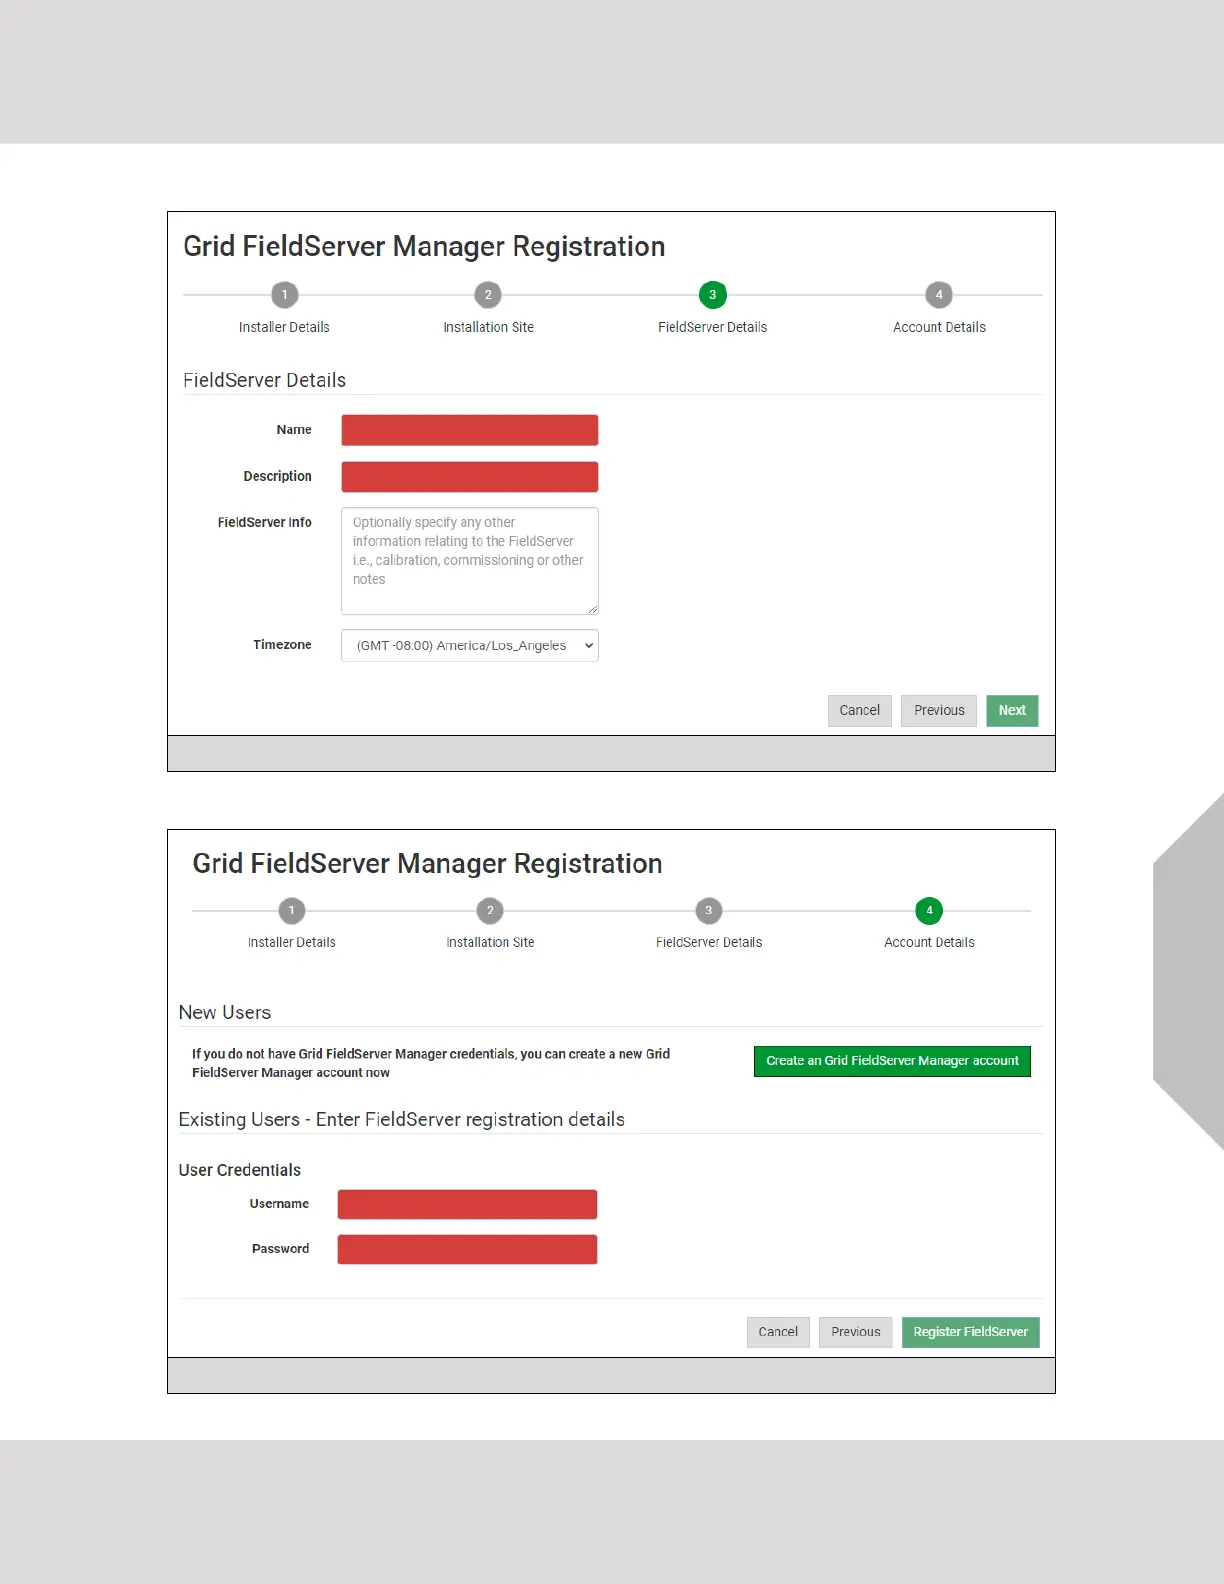
Task: Click the text about creating a new account
Action: [x=431, y=1063]
